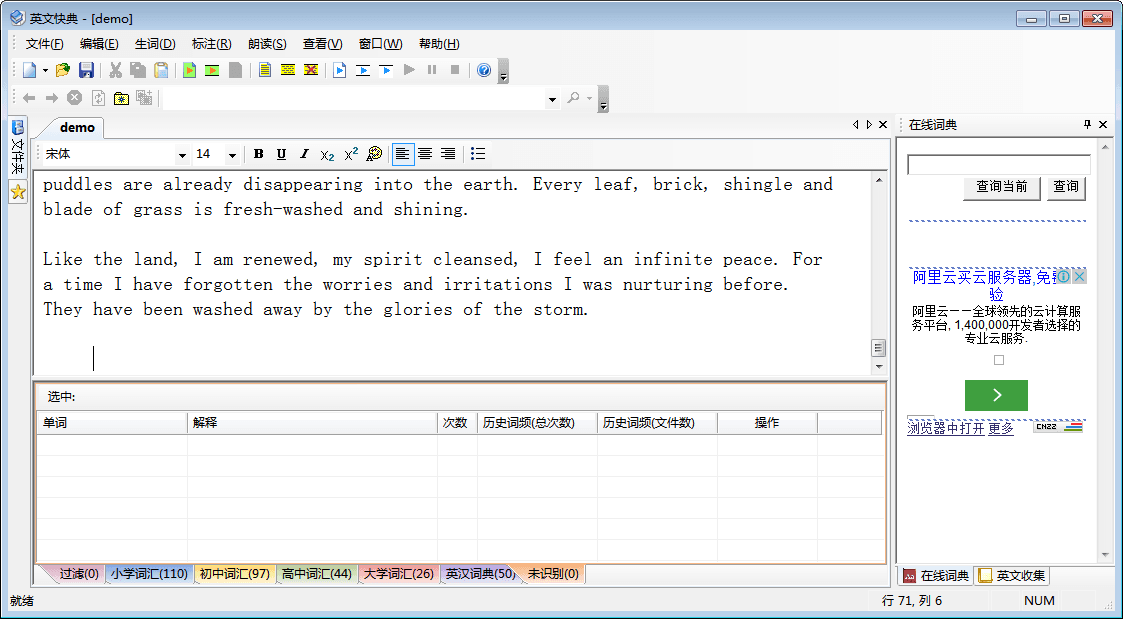The image size is (1123, 619).
Task: Apply superscript formatting
Action: point(351,154)
